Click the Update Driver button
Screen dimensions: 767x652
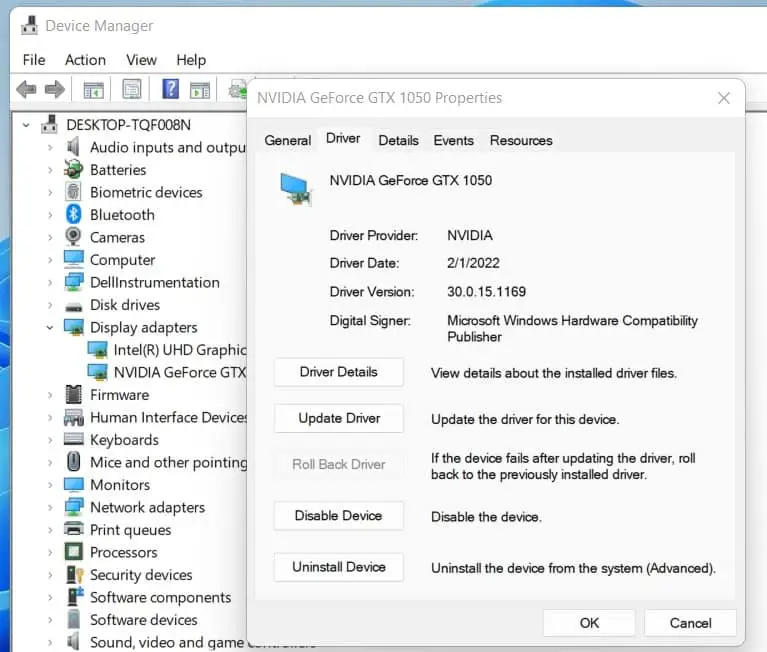pyautogui.click(x=338, y=418)
